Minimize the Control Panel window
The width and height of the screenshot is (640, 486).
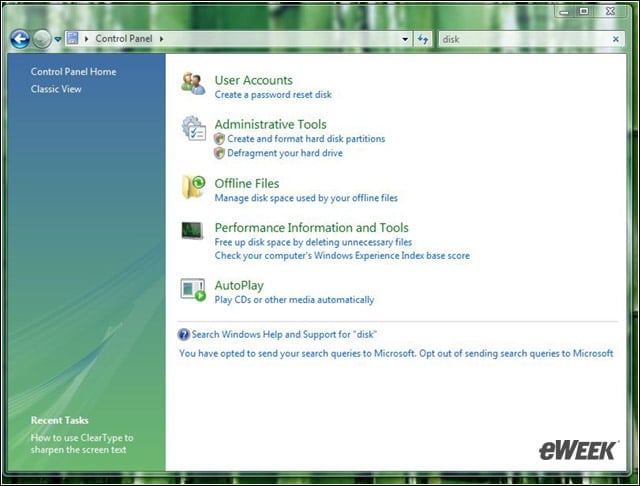tap(564, 11)
